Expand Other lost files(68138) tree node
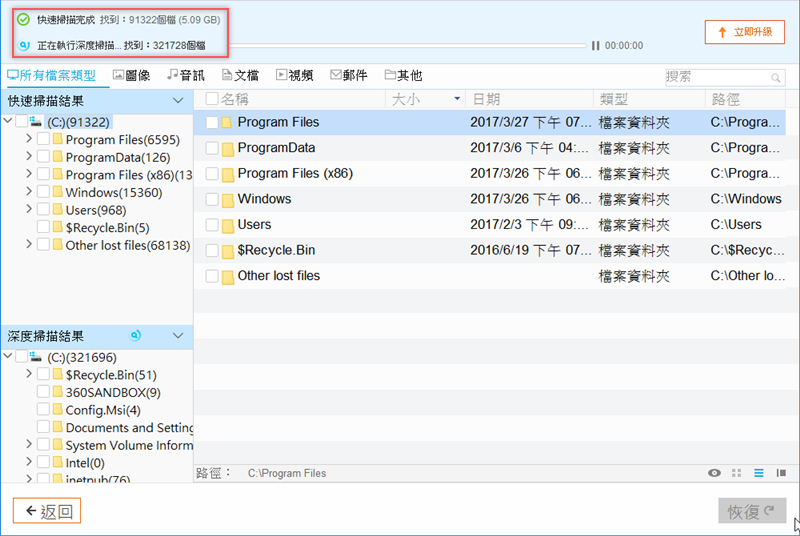Image resolution: width=800 pixels, height=536 pixels. click(x=29, y=244)
